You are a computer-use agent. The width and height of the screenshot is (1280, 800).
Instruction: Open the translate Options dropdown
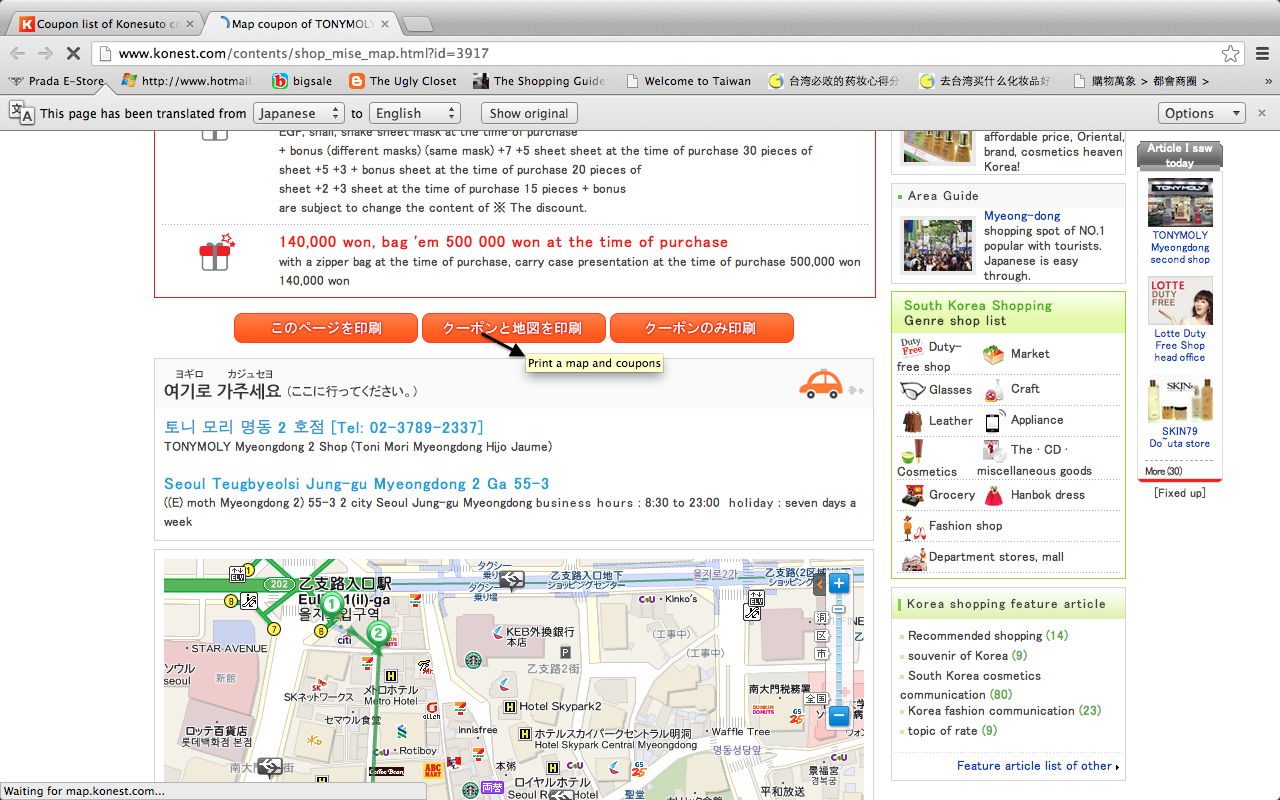1201,113
